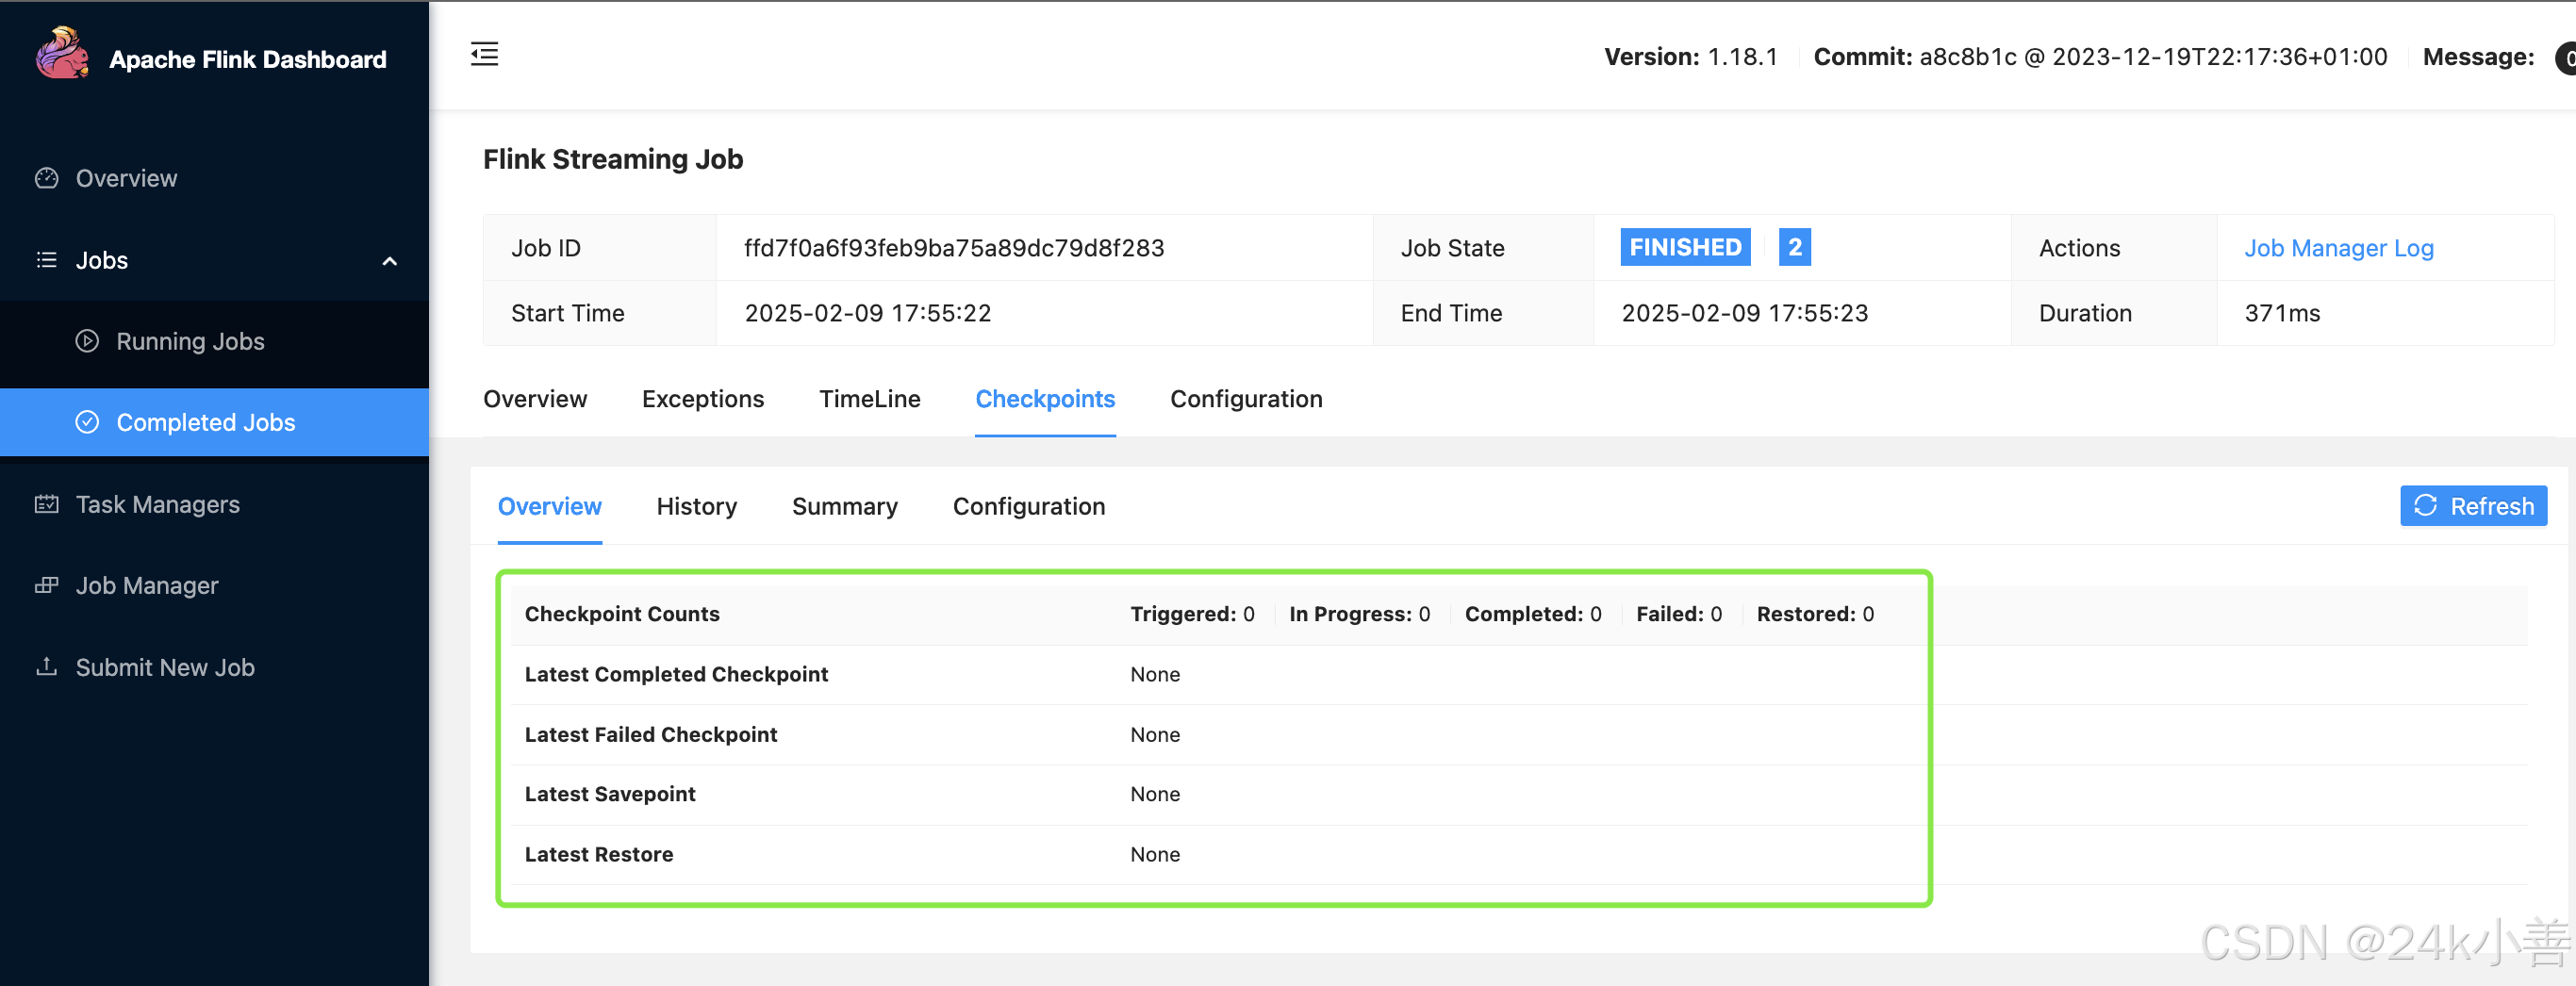Image resolution: width=2576 pixels, height=986 pixels.
Task: Click the Commit a8c8b1c text in header
Action: 2100,57
